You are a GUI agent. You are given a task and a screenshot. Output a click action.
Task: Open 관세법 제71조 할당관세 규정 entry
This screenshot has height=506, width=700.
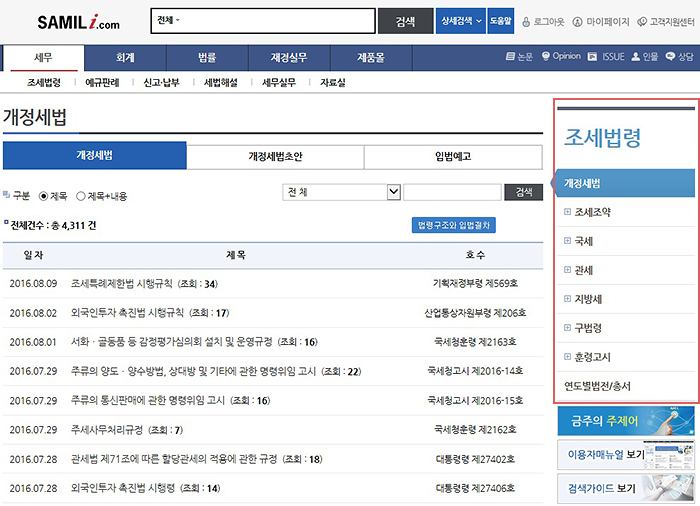174,459
